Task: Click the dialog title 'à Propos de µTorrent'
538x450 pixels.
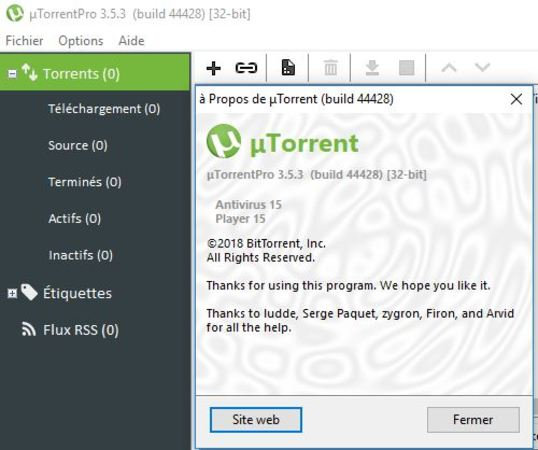Action: click(x=296, y=99)
